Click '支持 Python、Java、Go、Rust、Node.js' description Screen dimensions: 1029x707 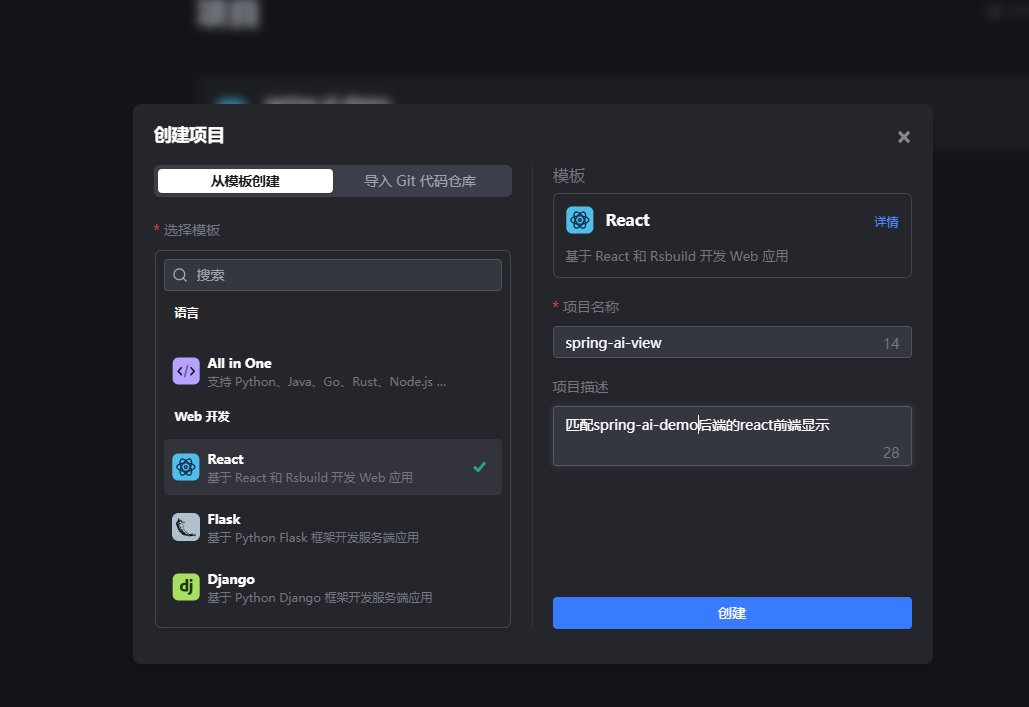coord(327,382)
